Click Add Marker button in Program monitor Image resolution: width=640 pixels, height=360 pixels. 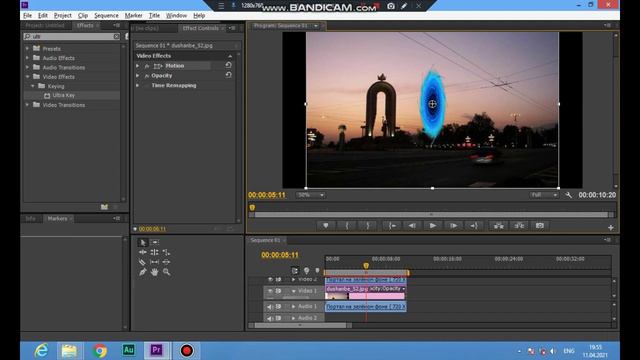pos(326,226)
